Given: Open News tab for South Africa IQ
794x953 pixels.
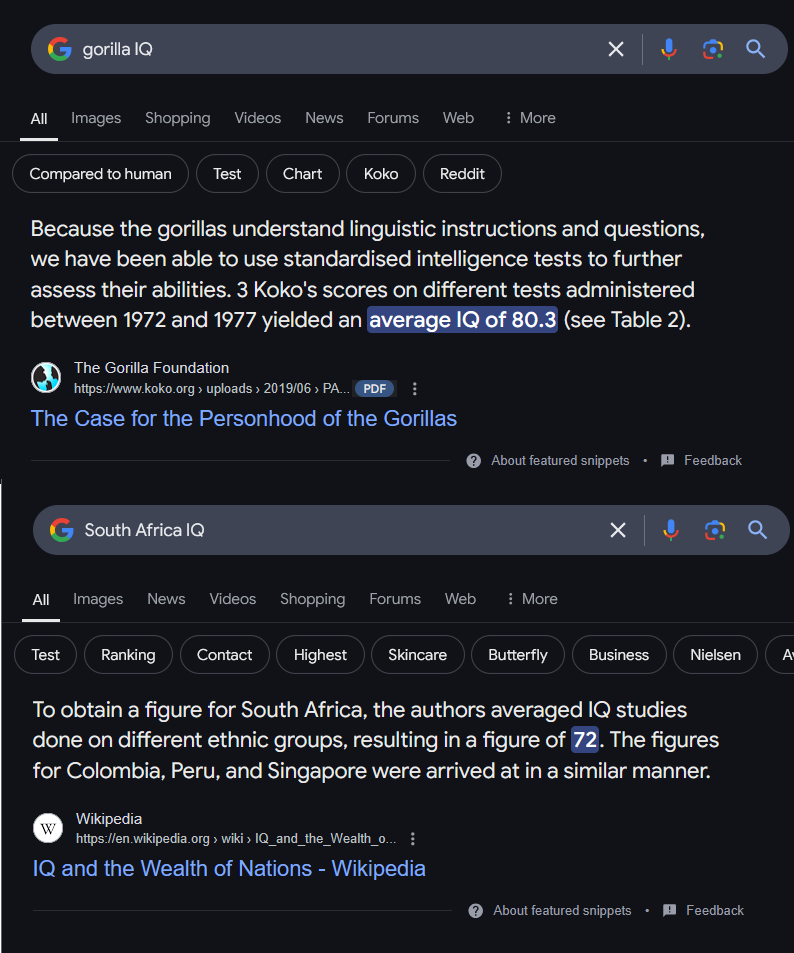Looking at the screenshot, I should (x=166, y=599).
